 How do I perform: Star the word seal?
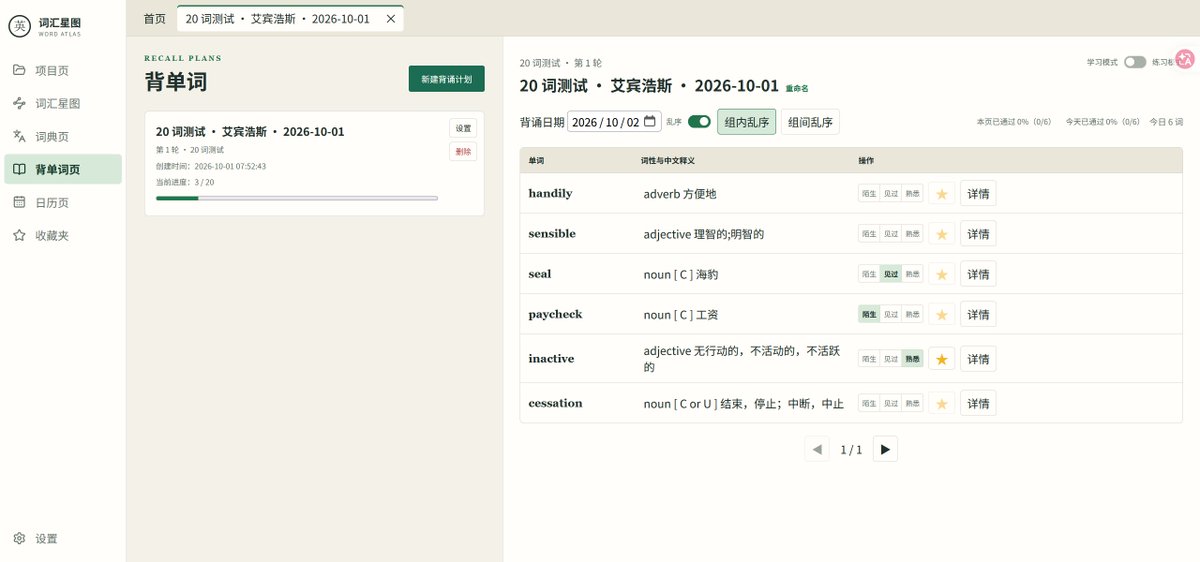coord(941,274)
